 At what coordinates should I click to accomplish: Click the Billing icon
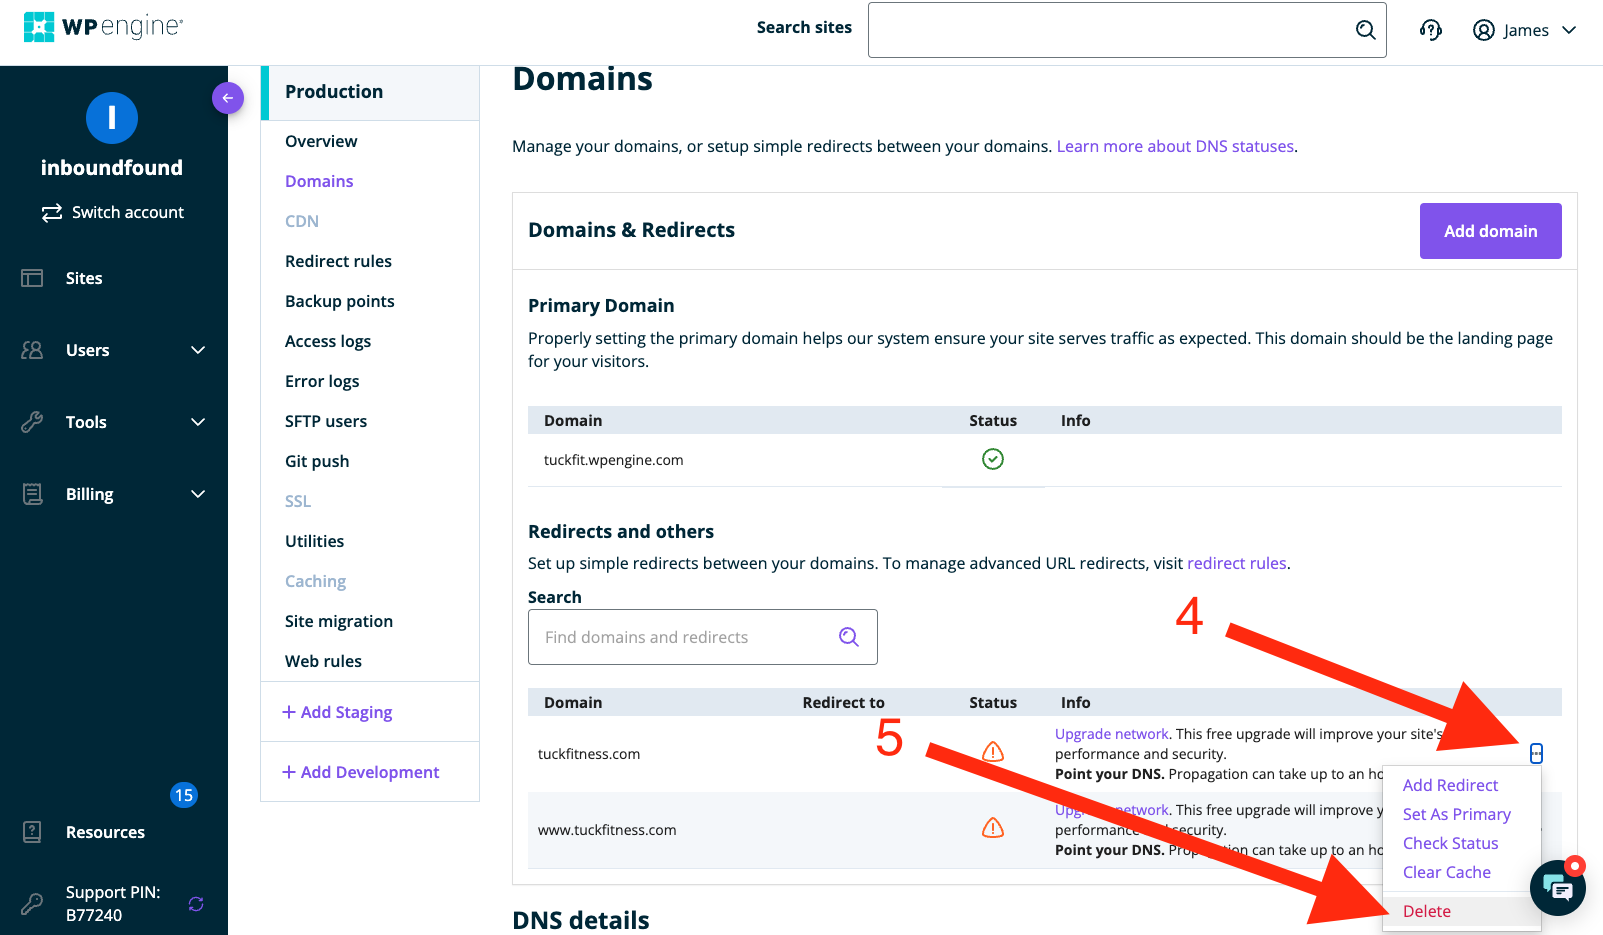[x=32, y=494]
